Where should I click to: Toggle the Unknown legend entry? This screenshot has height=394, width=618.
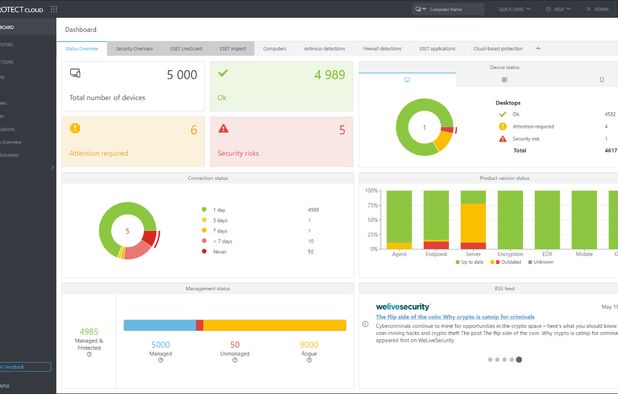tap(541, 262)
